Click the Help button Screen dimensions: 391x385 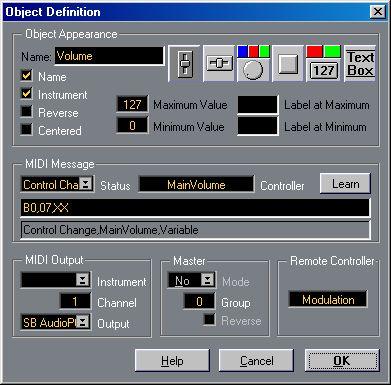172,361
